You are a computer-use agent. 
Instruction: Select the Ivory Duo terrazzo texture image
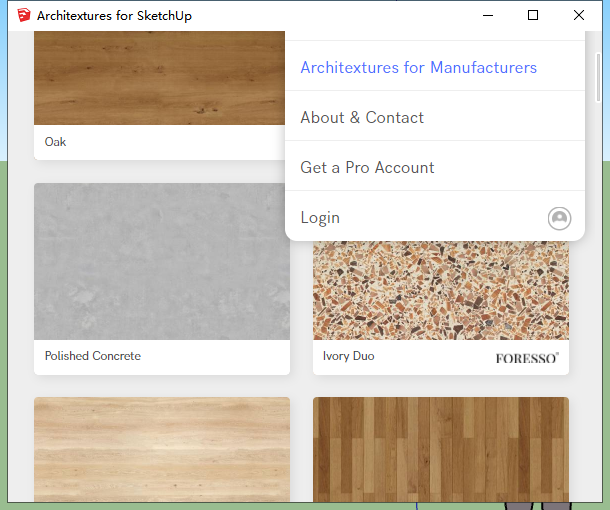[x=440, y=290]
